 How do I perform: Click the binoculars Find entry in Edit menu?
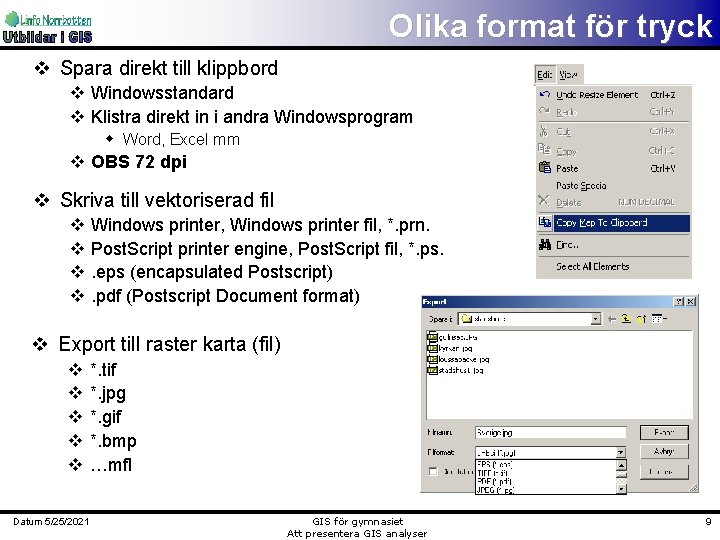613,245
